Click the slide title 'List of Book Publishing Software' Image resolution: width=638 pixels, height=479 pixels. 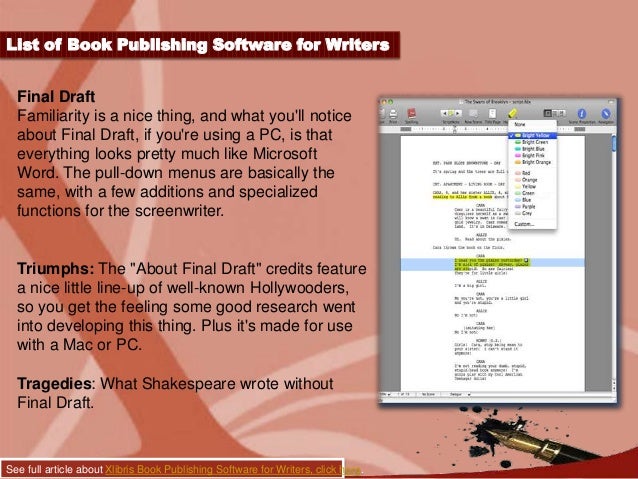point(198,44)
